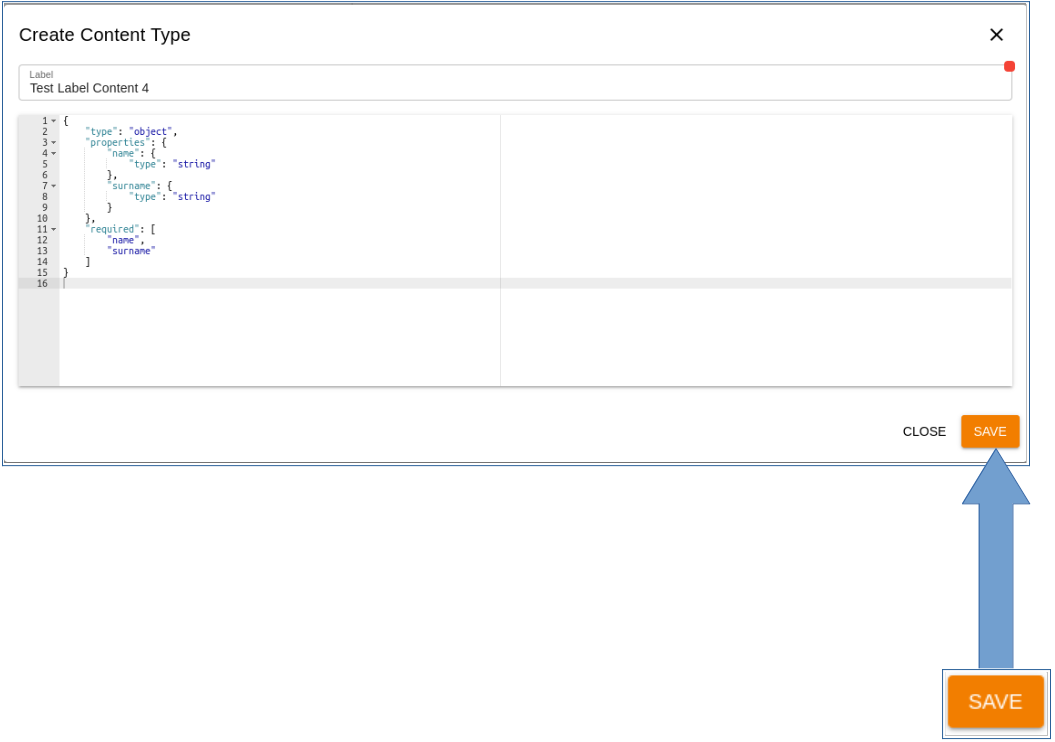Click the Create Content Type title

pos(104,35)
